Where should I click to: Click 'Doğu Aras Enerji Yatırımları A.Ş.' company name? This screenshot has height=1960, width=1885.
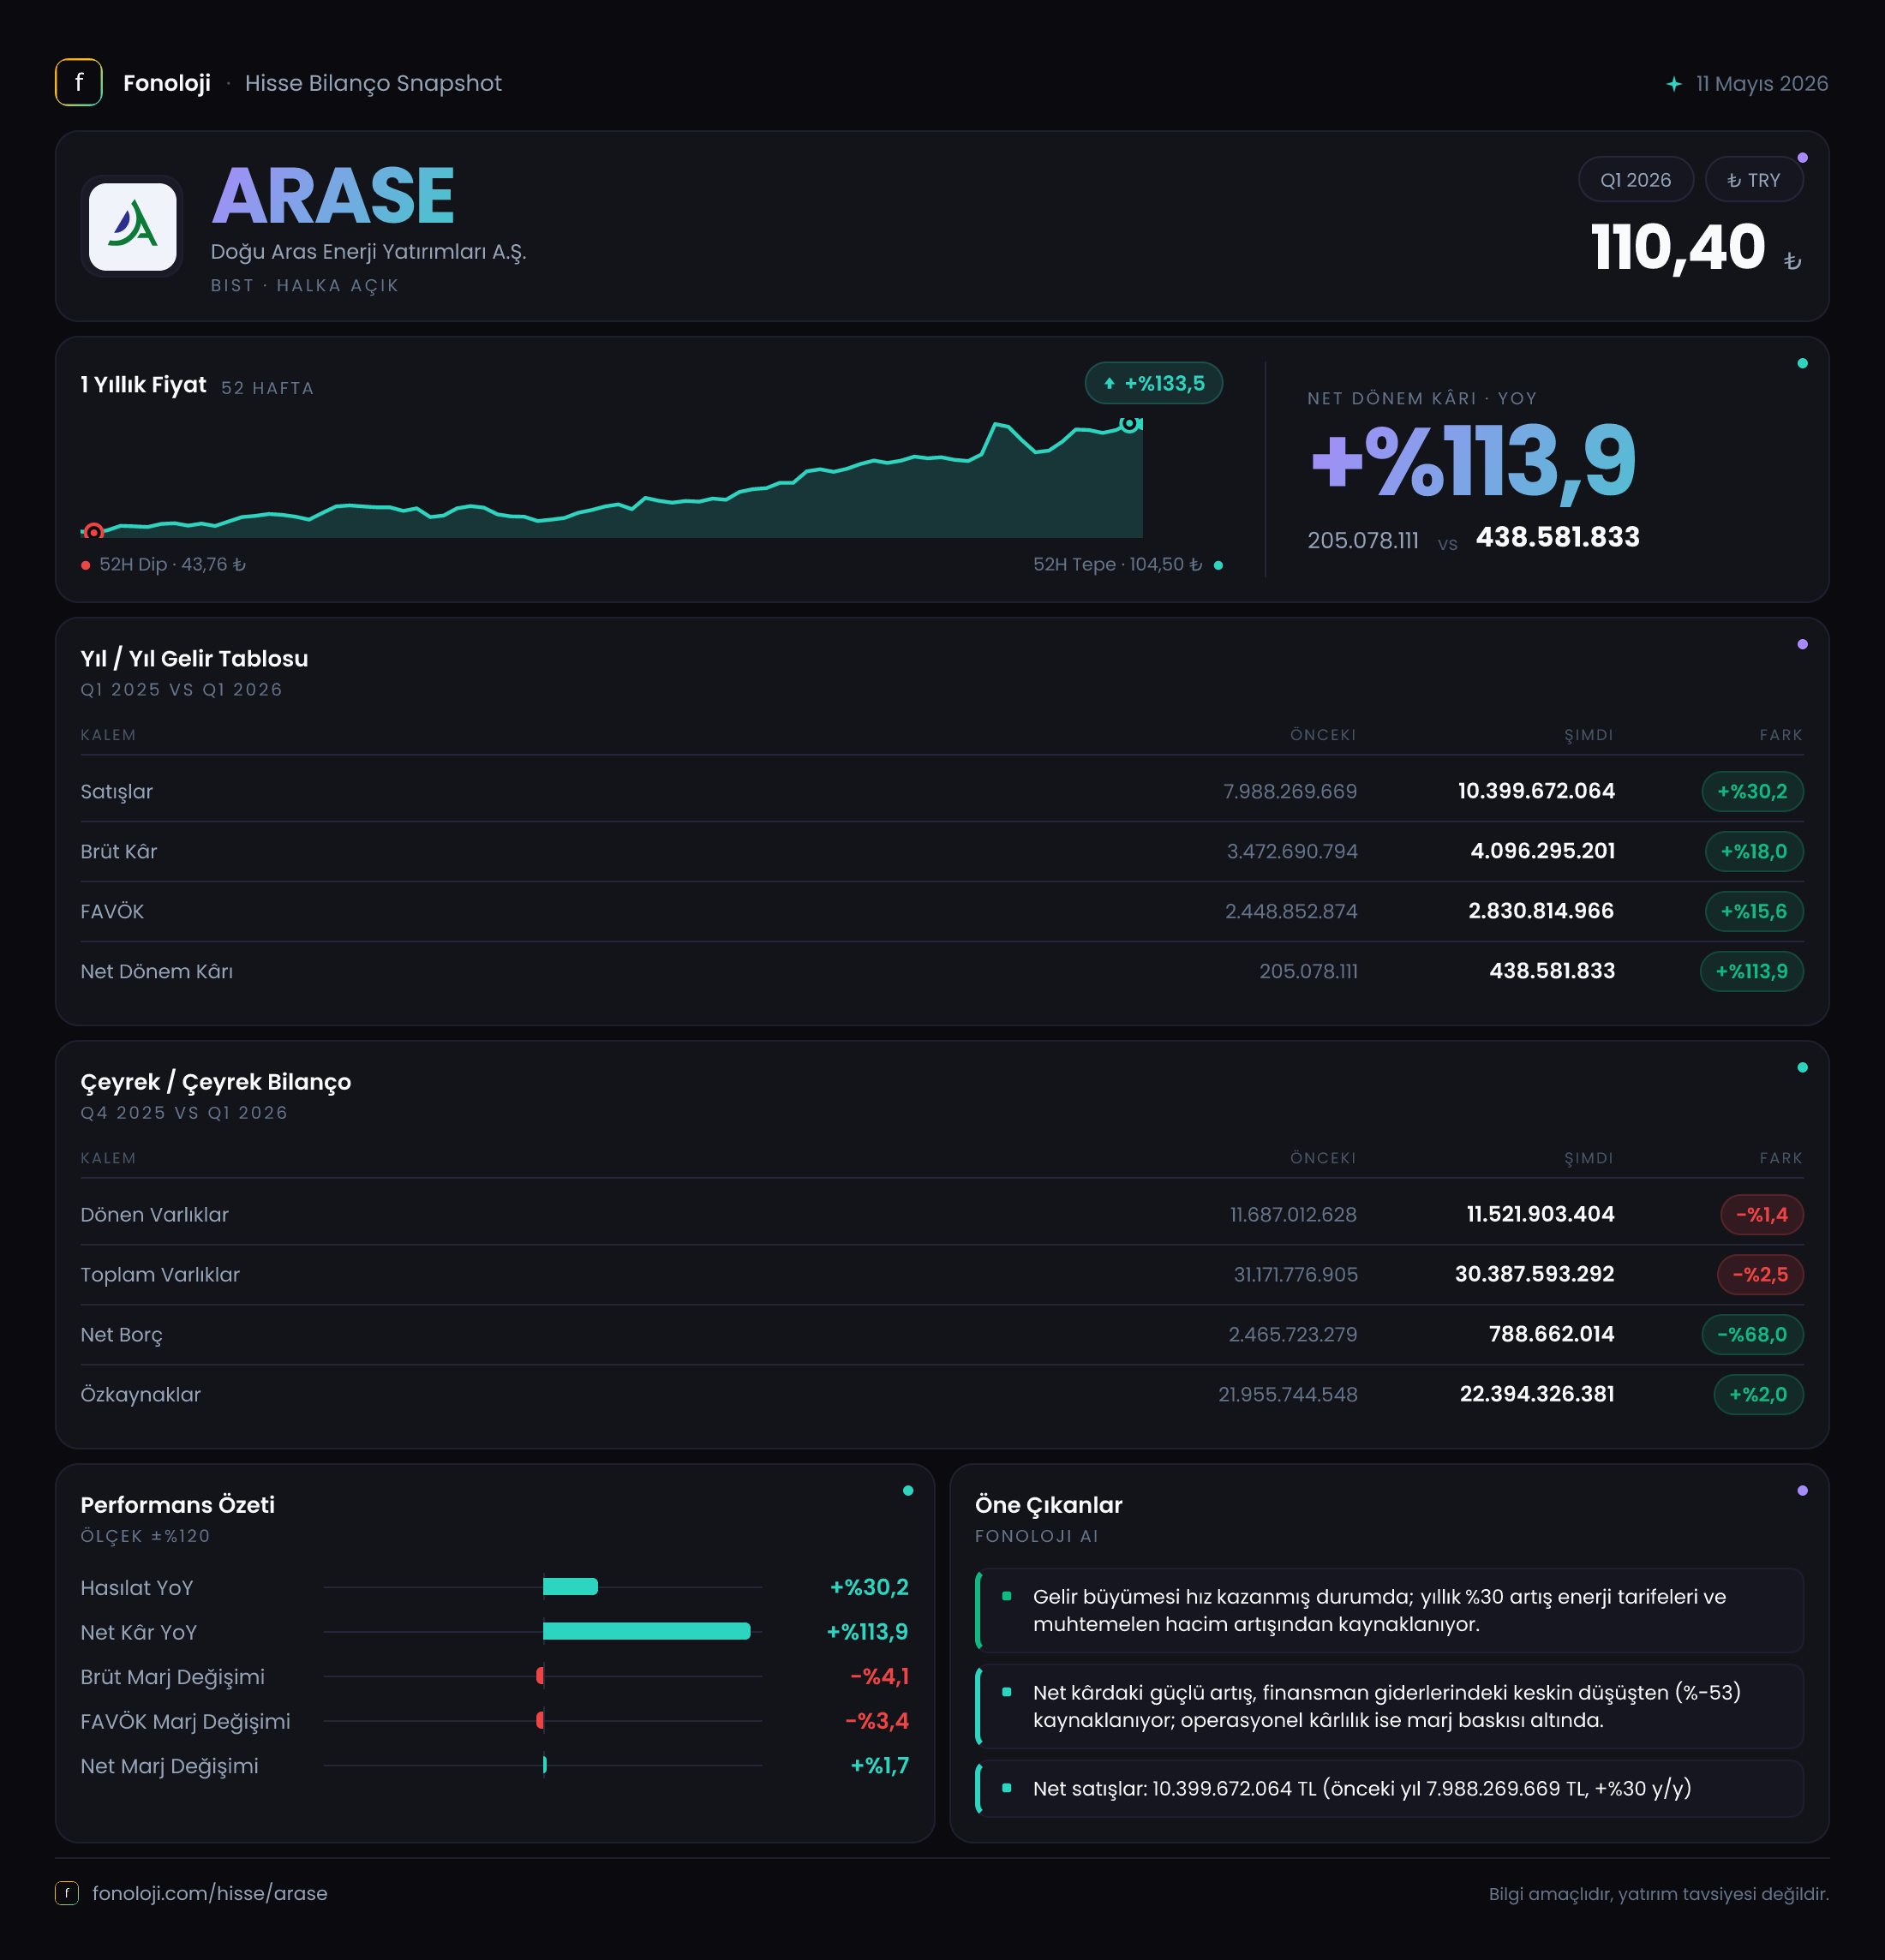(368, 252)
